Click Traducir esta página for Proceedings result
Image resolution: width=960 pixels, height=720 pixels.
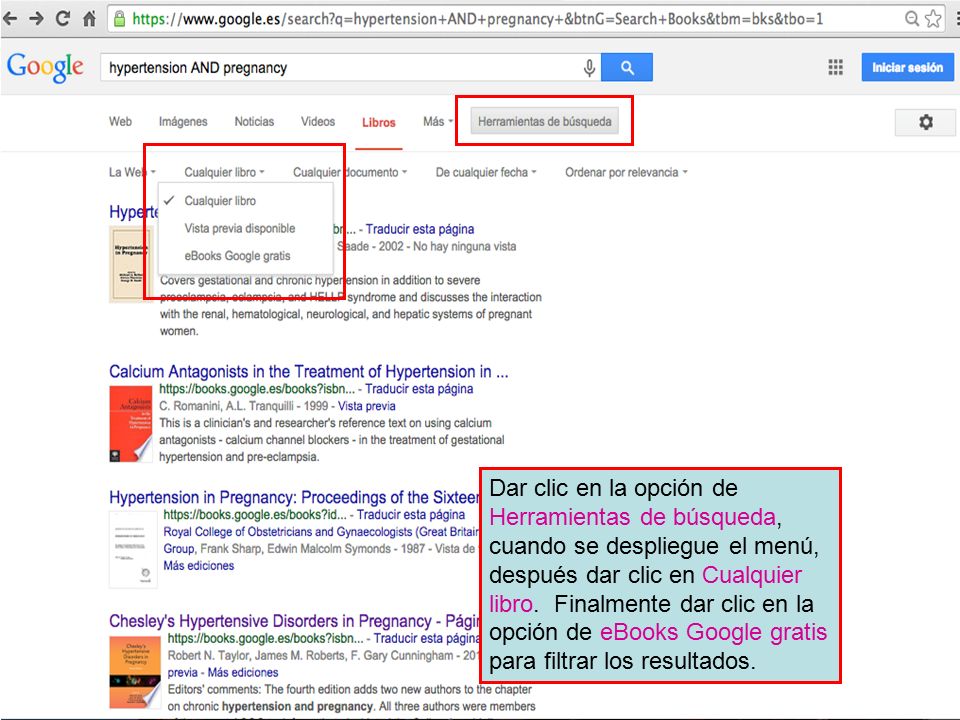(x=411, y=514)
